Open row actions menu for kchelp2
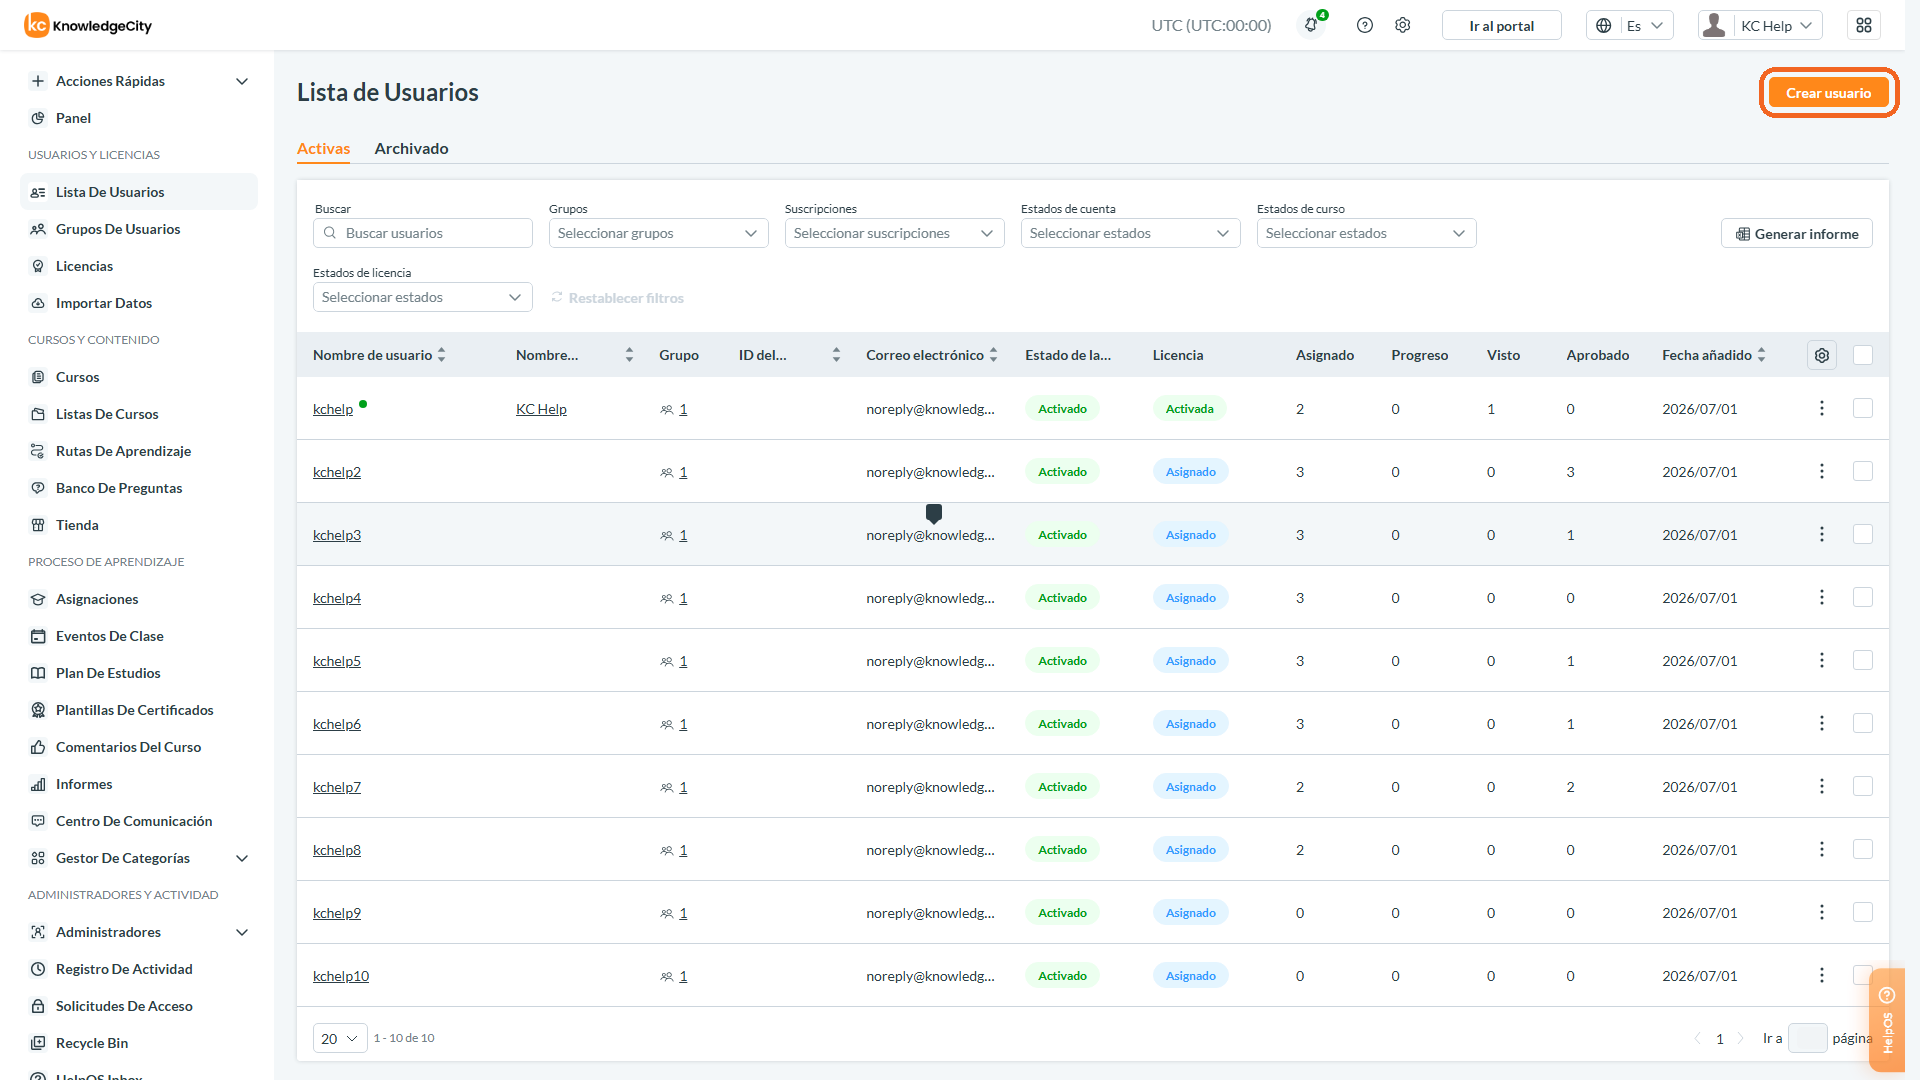Image resolution: width=1920 pixels, height=1080 pixels. (1822, 471)
